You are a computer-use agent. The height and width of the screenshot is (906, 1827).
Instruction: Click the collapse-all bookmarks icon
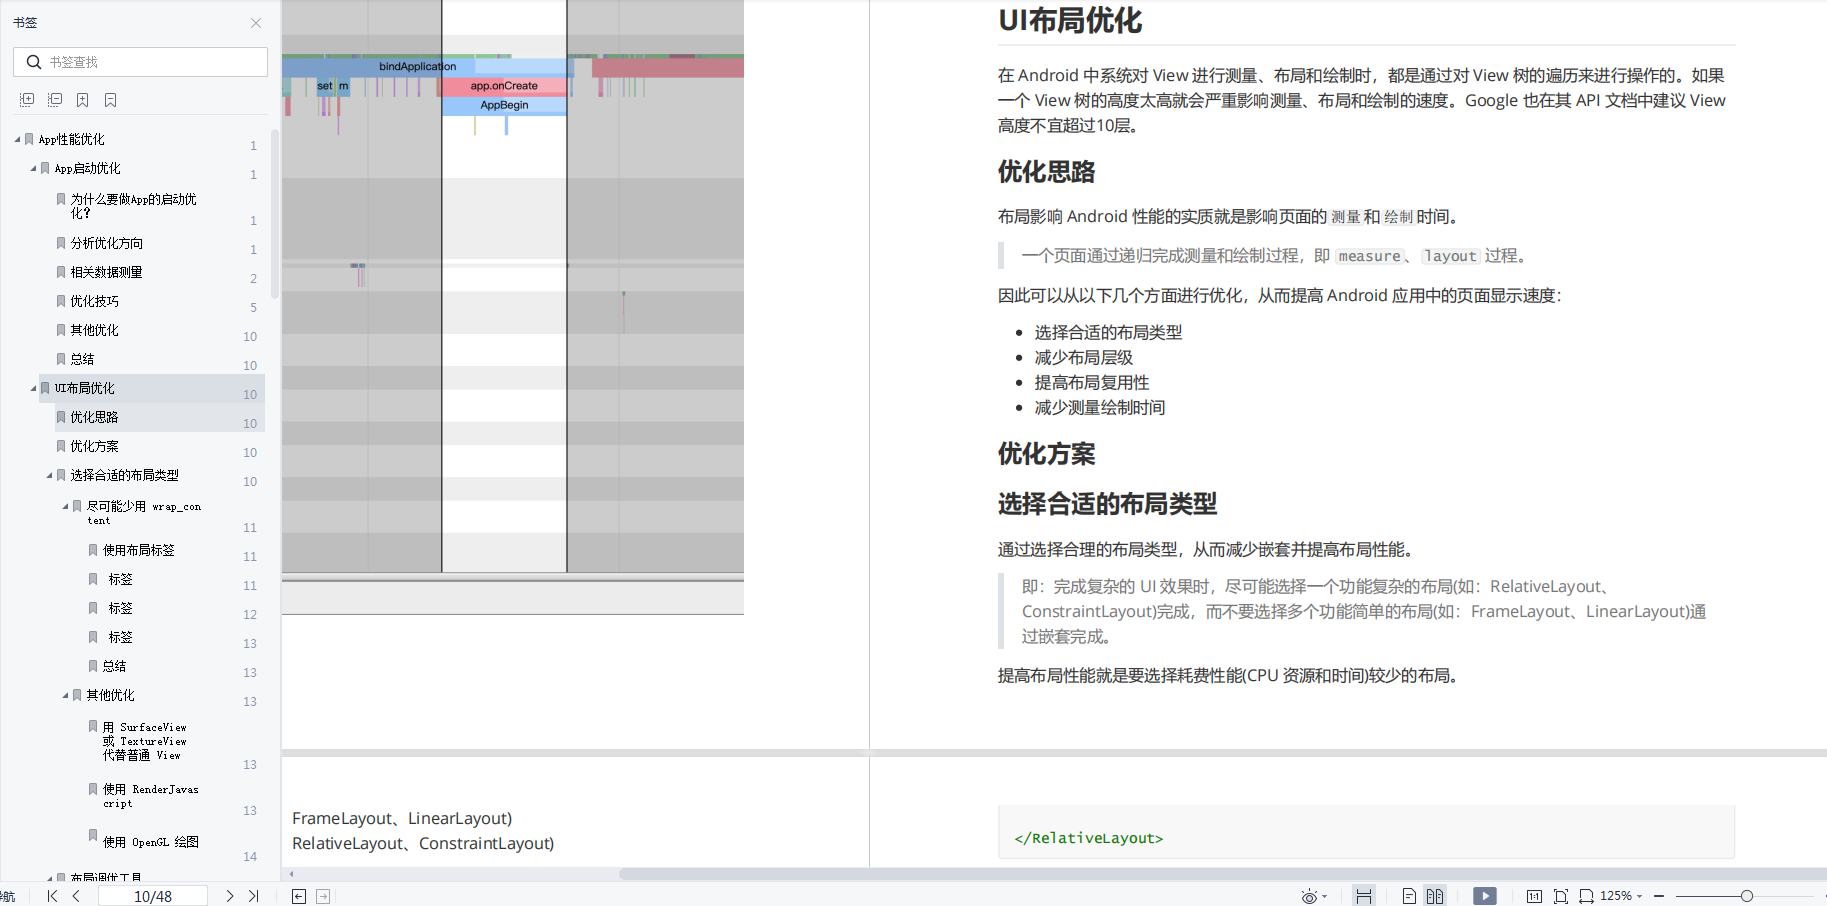[55, 100]
